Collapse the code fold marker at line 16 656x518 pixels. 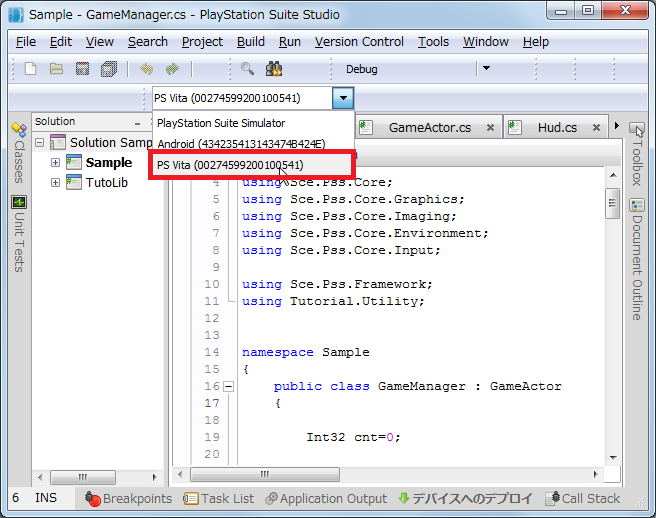[228, 387]
